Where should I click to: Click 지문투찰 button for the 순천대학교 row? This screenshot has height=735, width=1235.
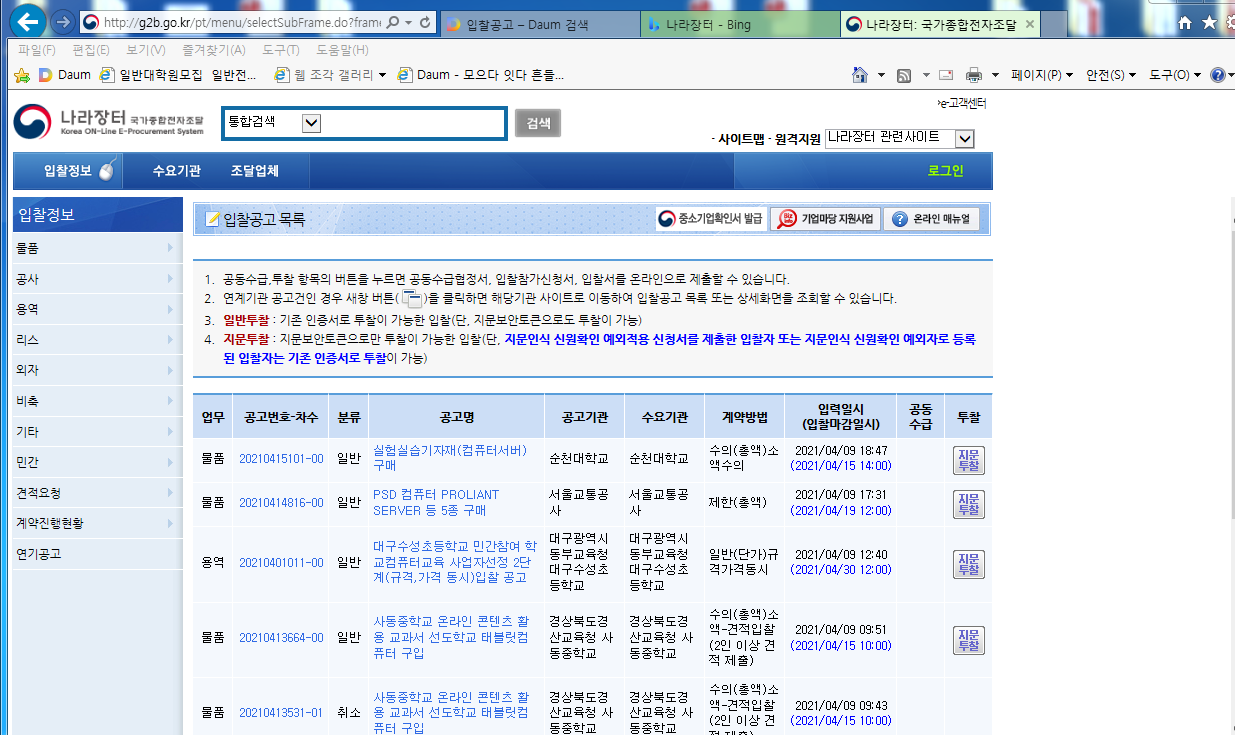pyautogui.click(x=968, y=459)
